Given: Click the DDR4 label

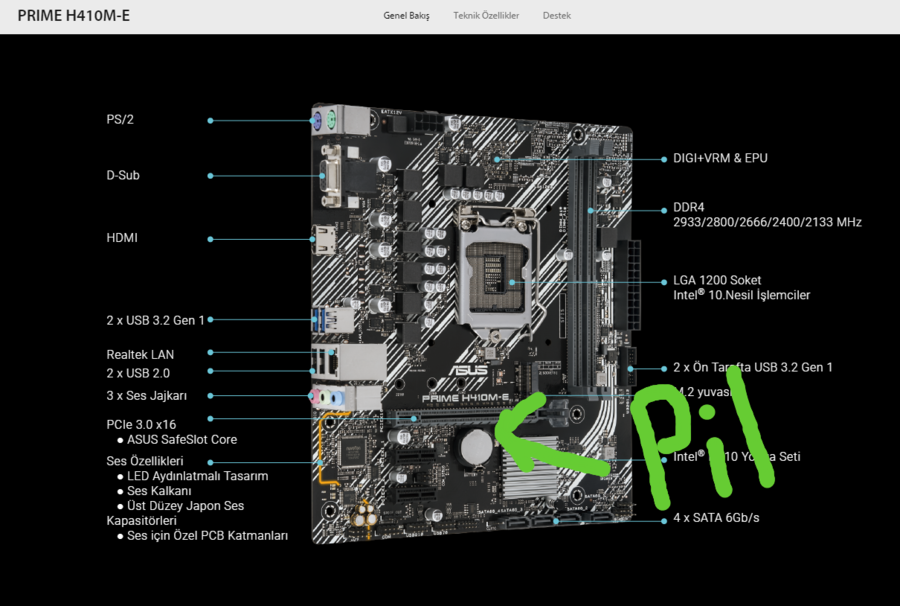Looking at the screenshot, I should [689, 207].
